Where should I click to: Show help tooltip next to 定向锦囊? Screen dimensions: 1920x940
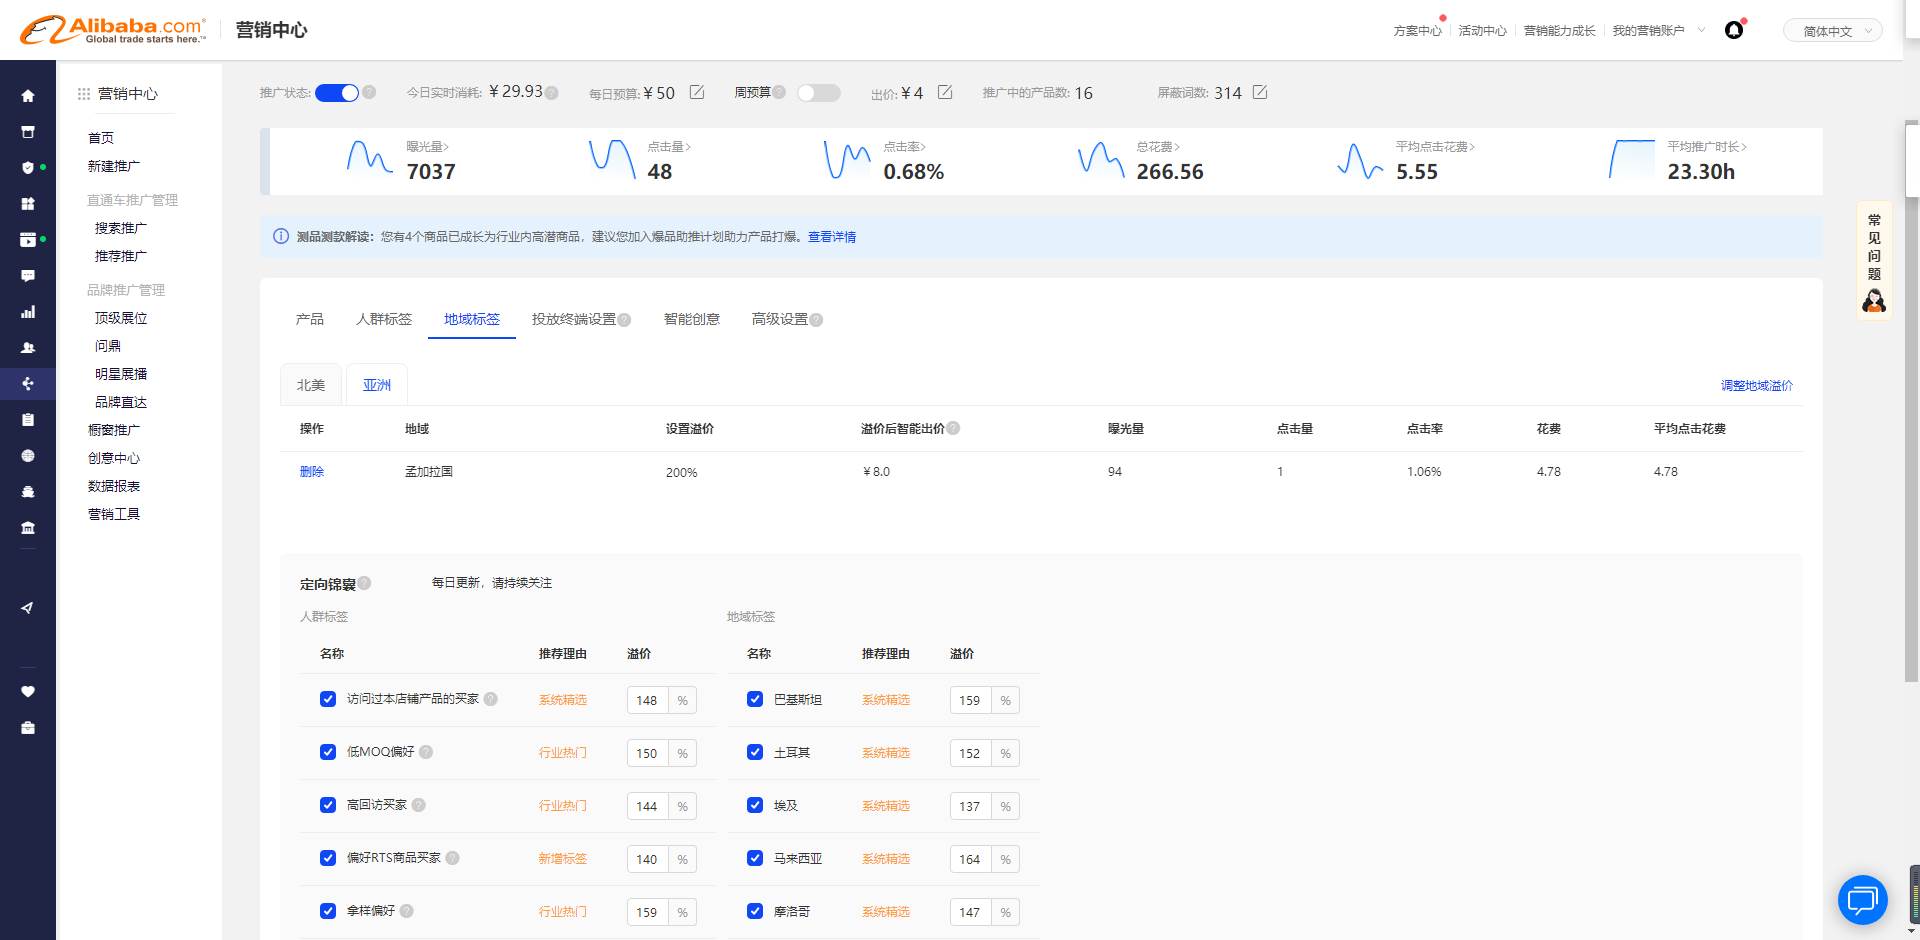364,583
